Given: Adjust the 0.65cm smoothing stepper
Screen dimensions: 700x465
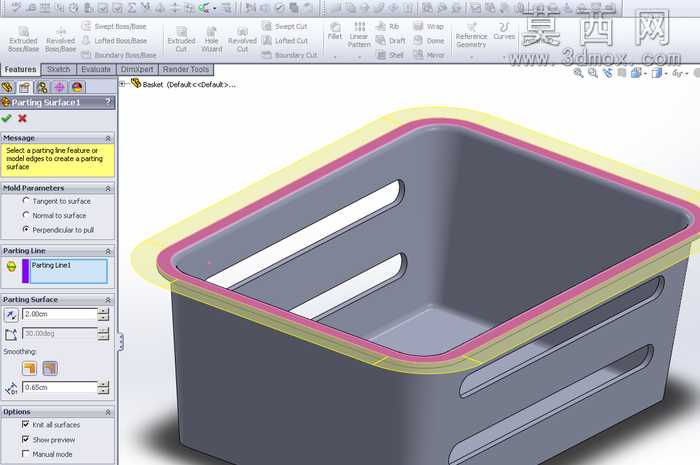Looking at the screenshot, I should (x=103, y=387).
